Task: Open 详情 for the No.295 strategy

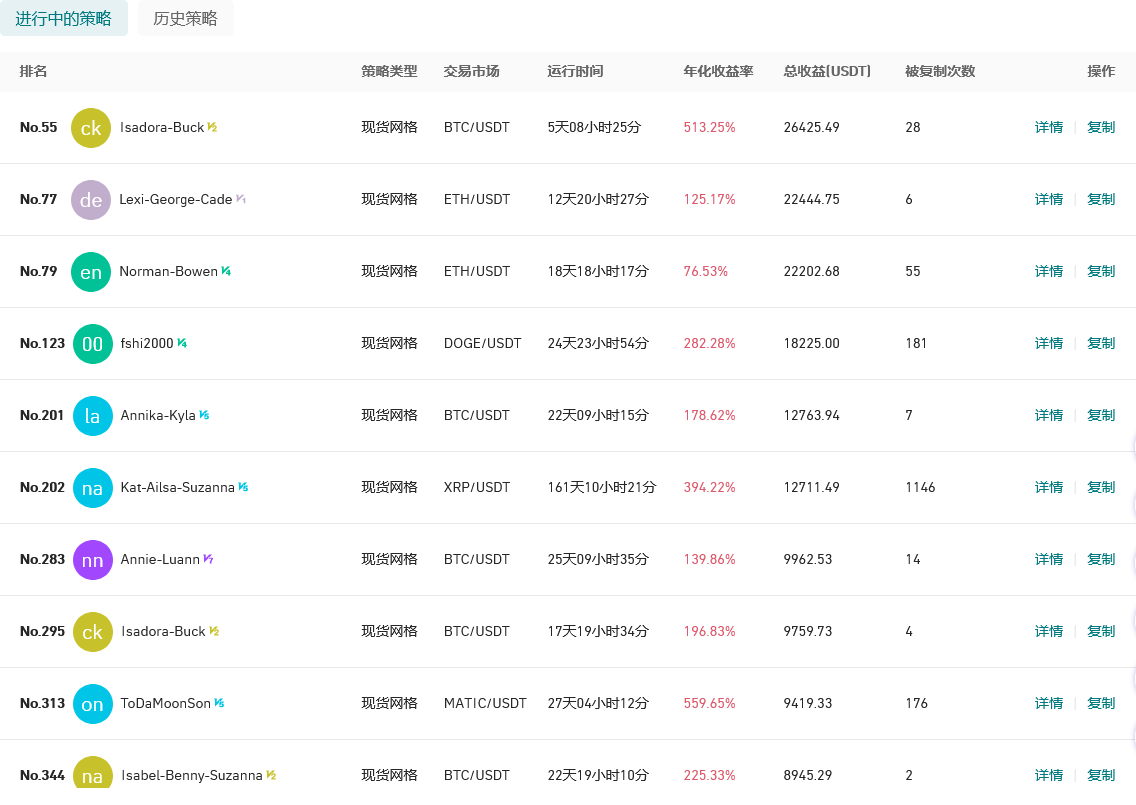Action: [1048, 631]
